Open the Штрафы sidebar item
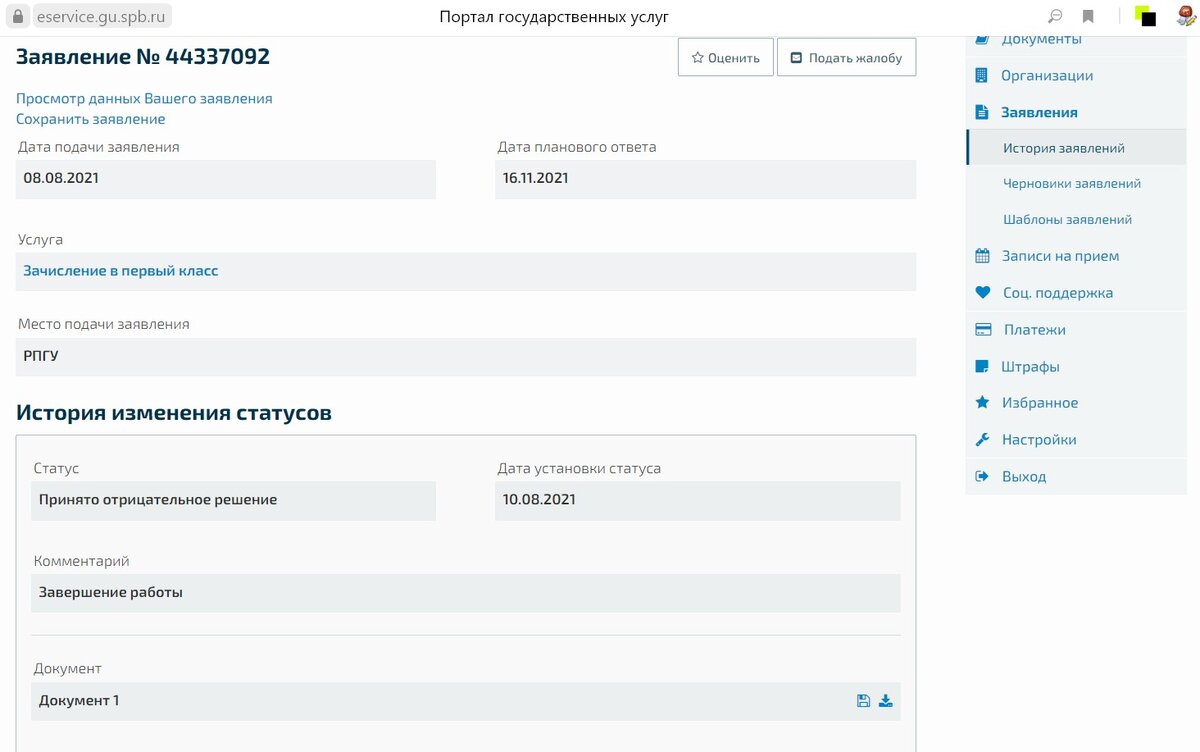Viewport: 1200px width, 752px height. click(1030, 367)
